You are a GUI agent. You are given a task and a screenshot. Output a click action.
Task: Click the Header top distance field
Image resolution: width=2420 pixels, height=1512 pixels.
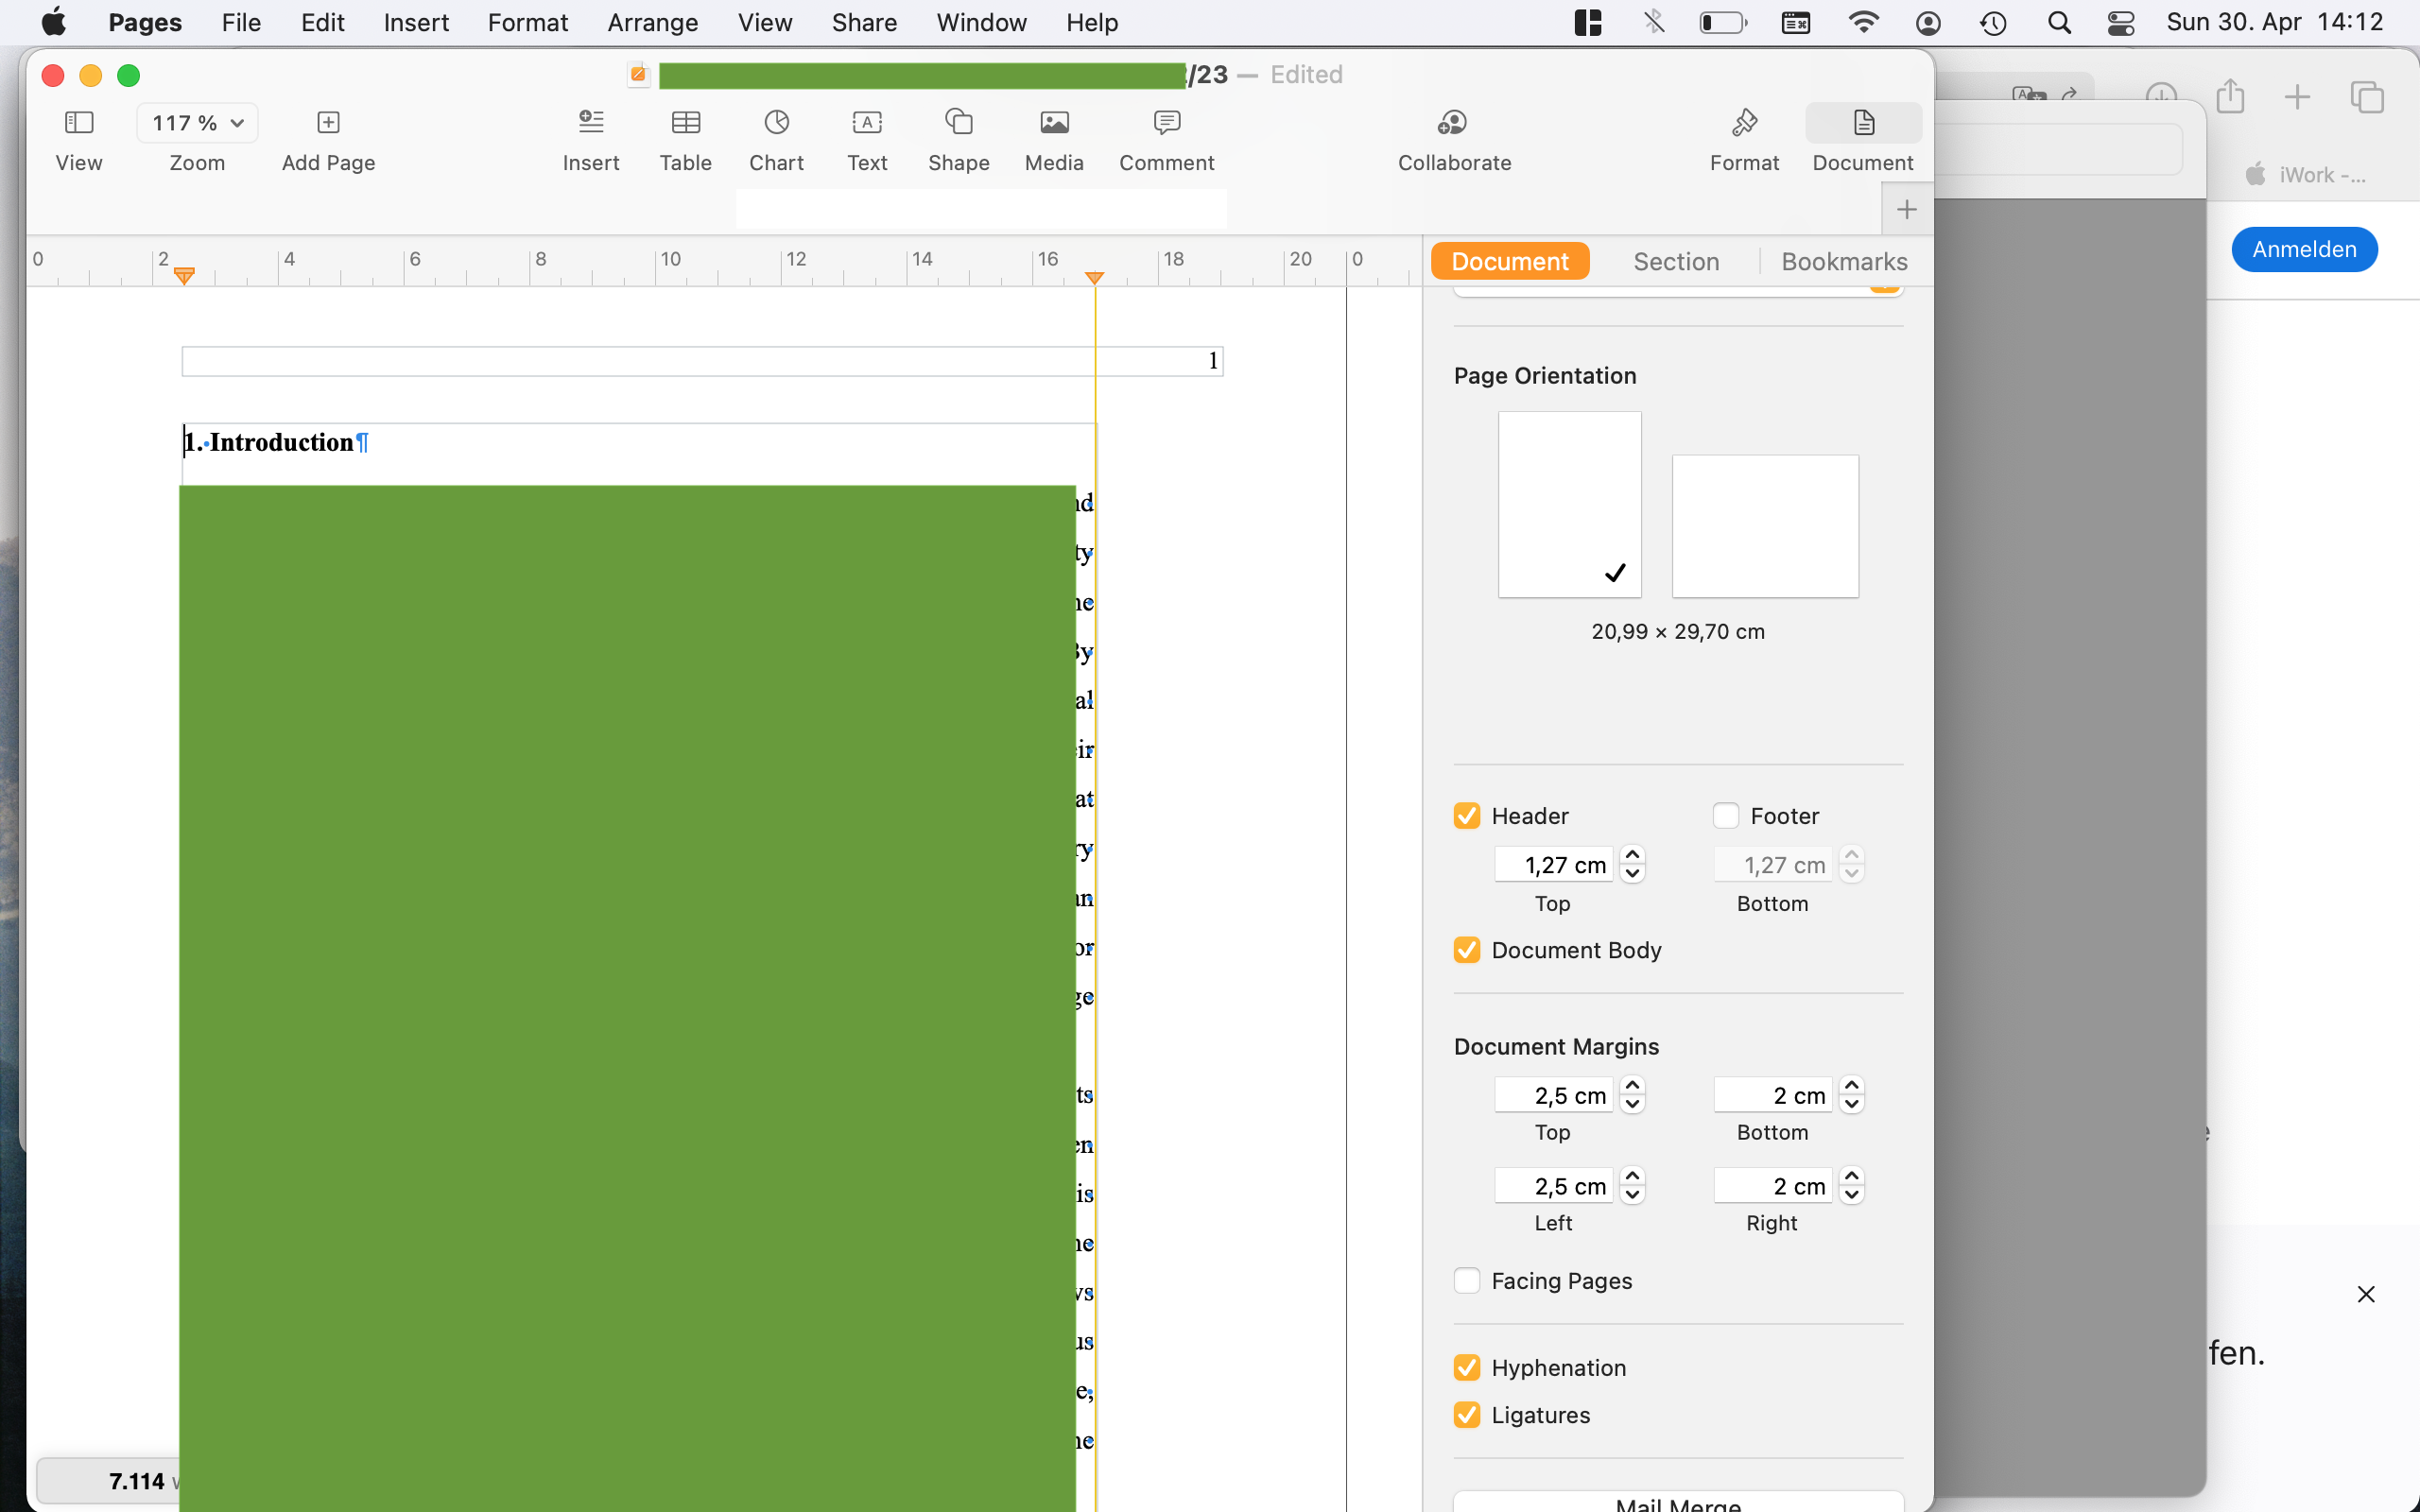coord(1553,865)
